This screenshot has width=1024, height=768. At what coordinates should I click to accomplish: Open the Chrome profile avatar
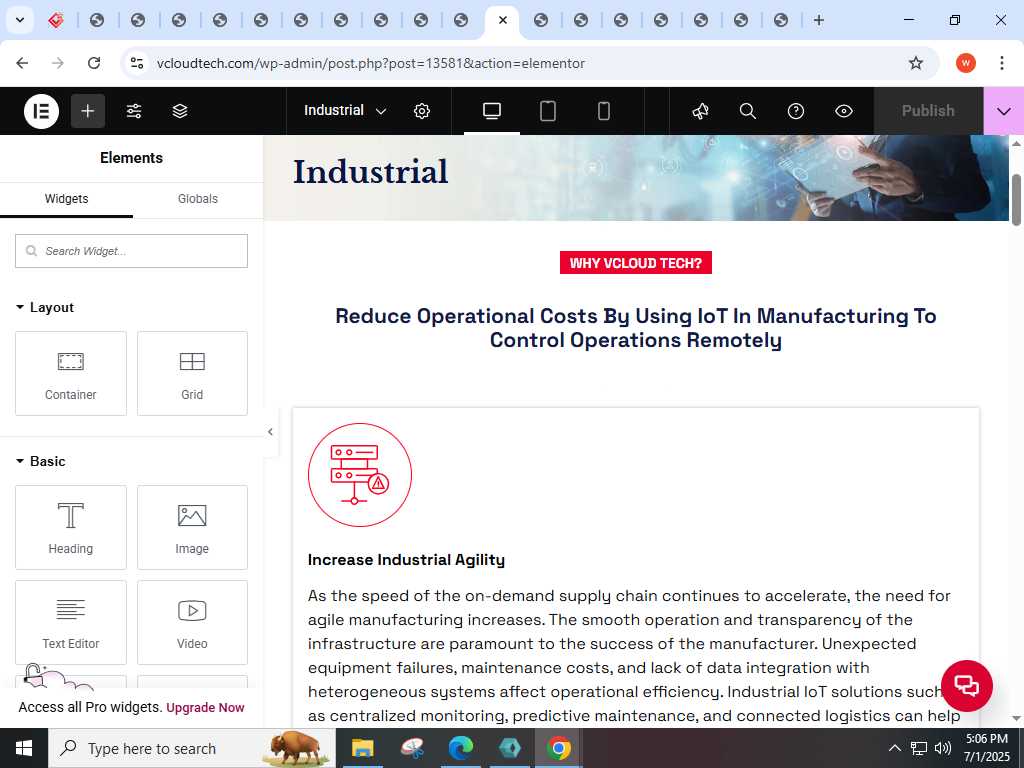(966, 63)
